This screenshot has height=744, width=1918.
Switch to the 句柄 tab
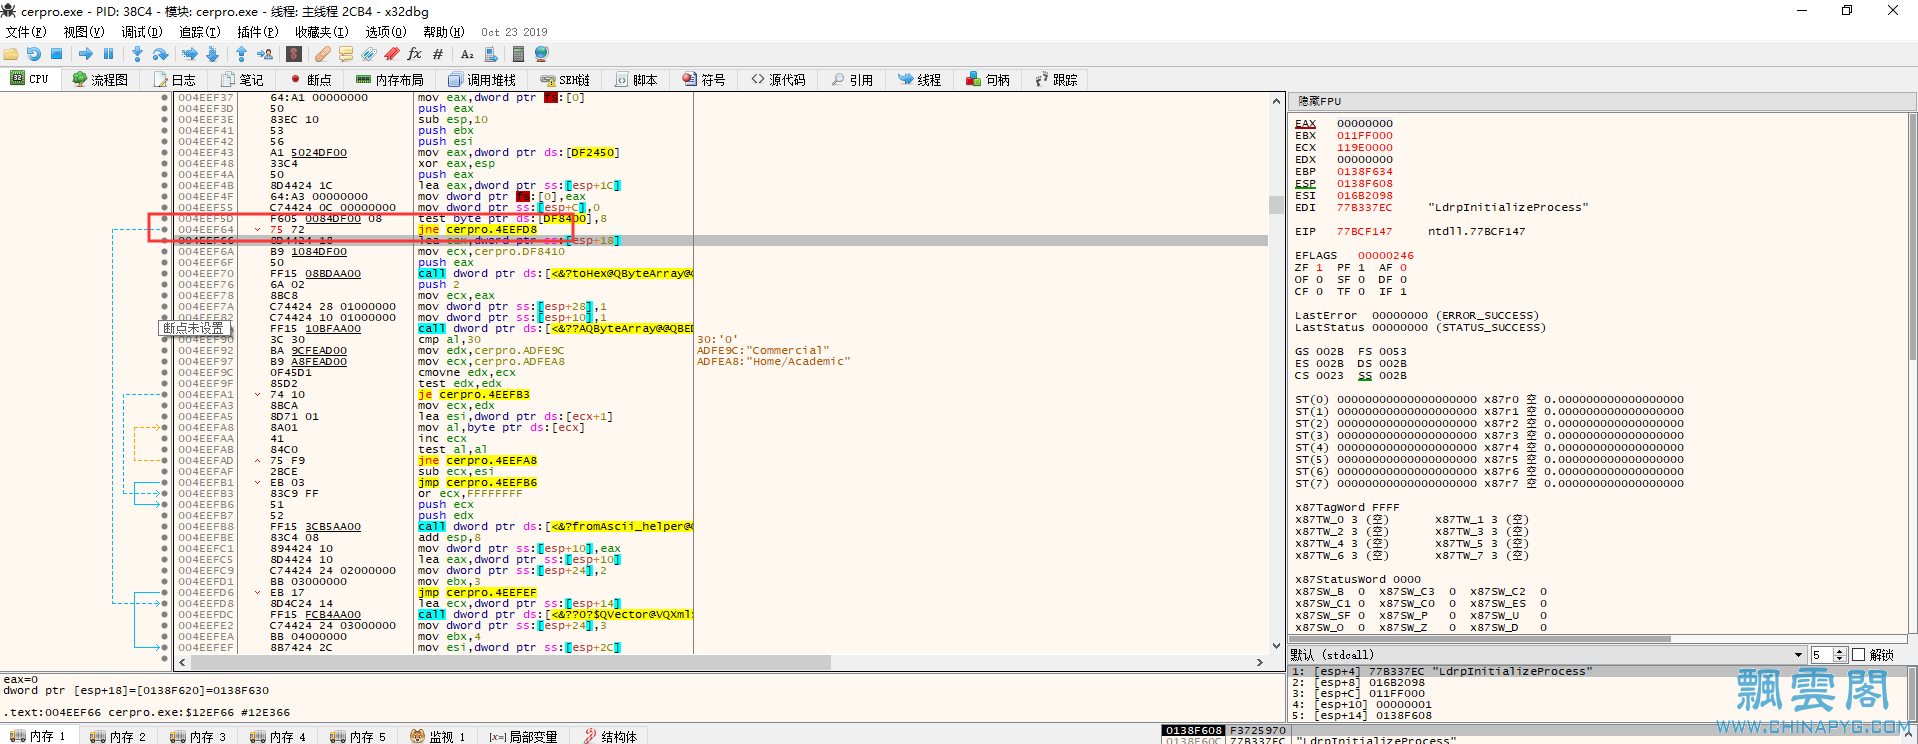[x=987, y=80]
